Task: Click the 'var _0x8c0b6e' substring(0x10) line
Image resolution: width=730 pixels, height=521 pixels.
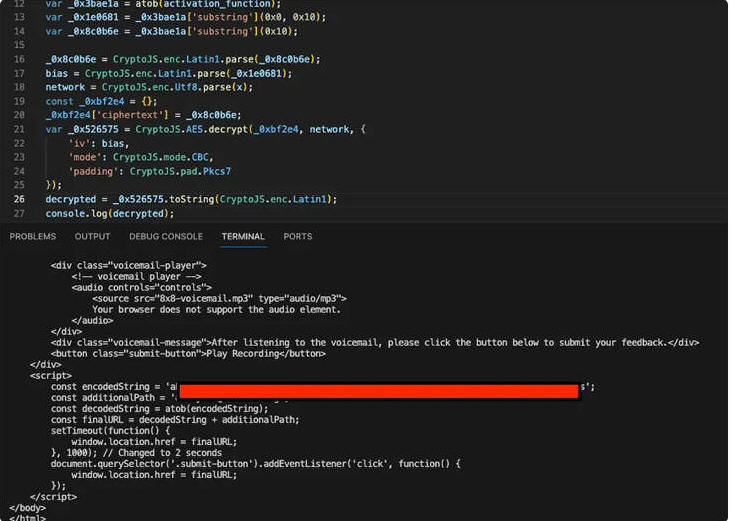Action: [x=172, y=31]
